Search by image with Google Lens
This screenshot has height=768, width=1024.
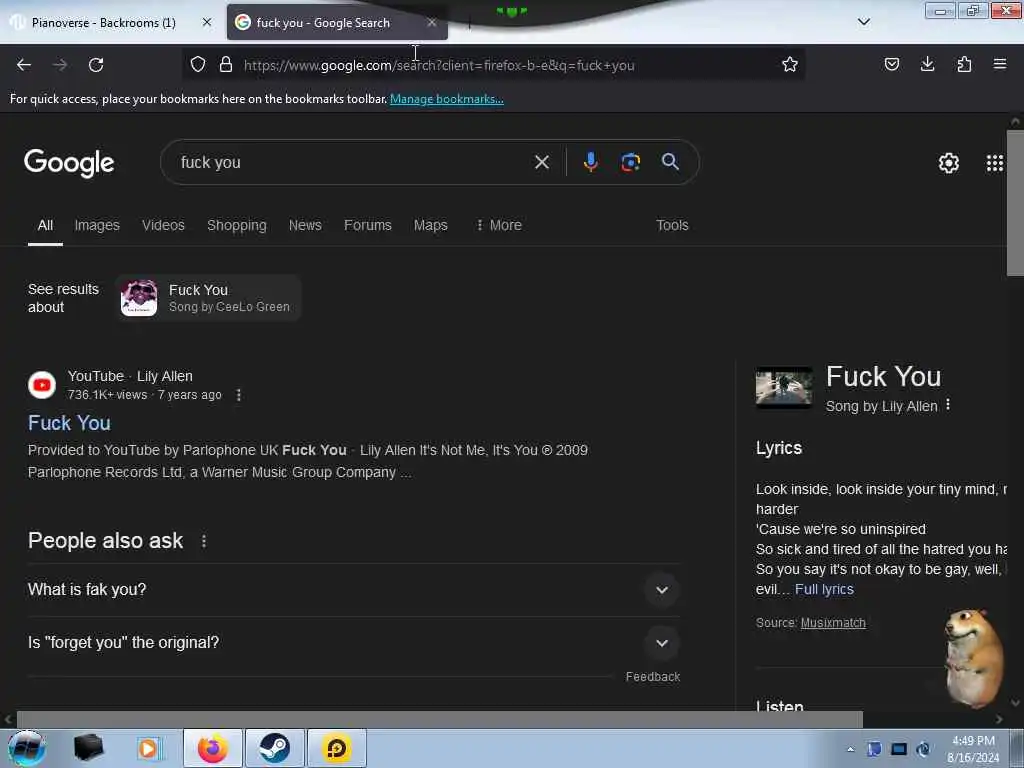pyautogui.click(x=630, y=162)
